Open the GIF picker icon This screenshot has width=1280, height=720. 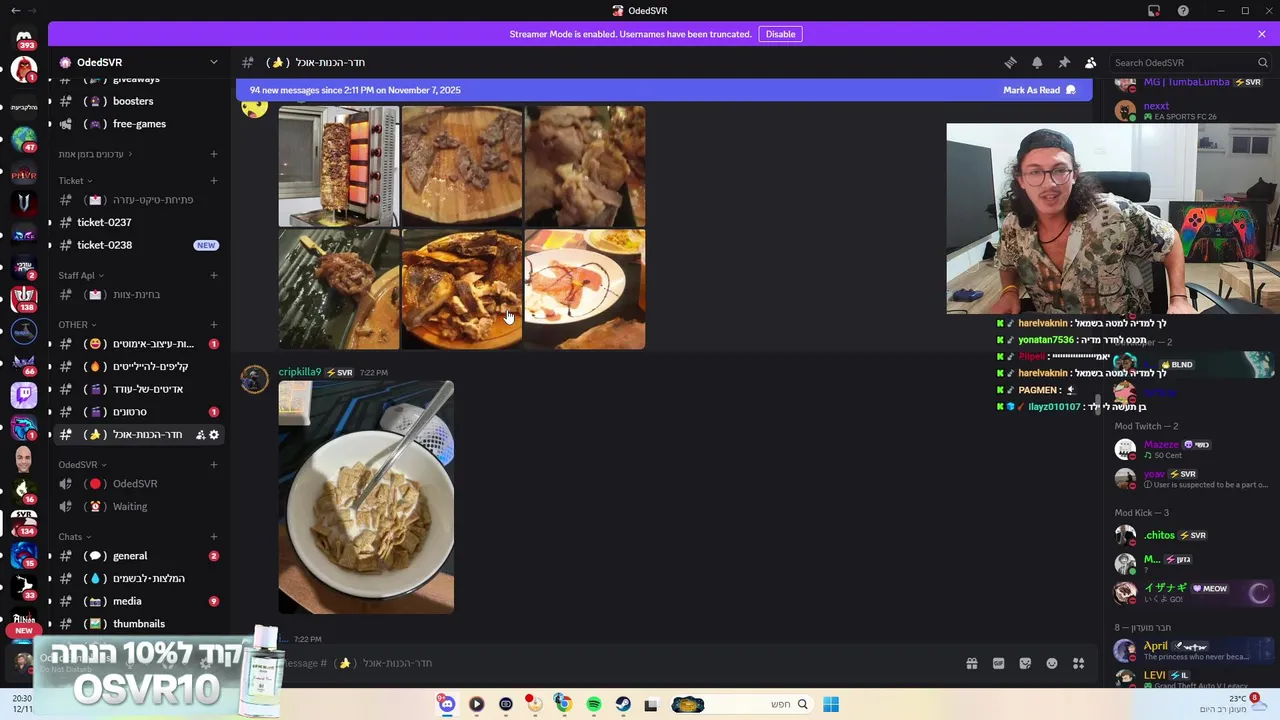(998, 663)
